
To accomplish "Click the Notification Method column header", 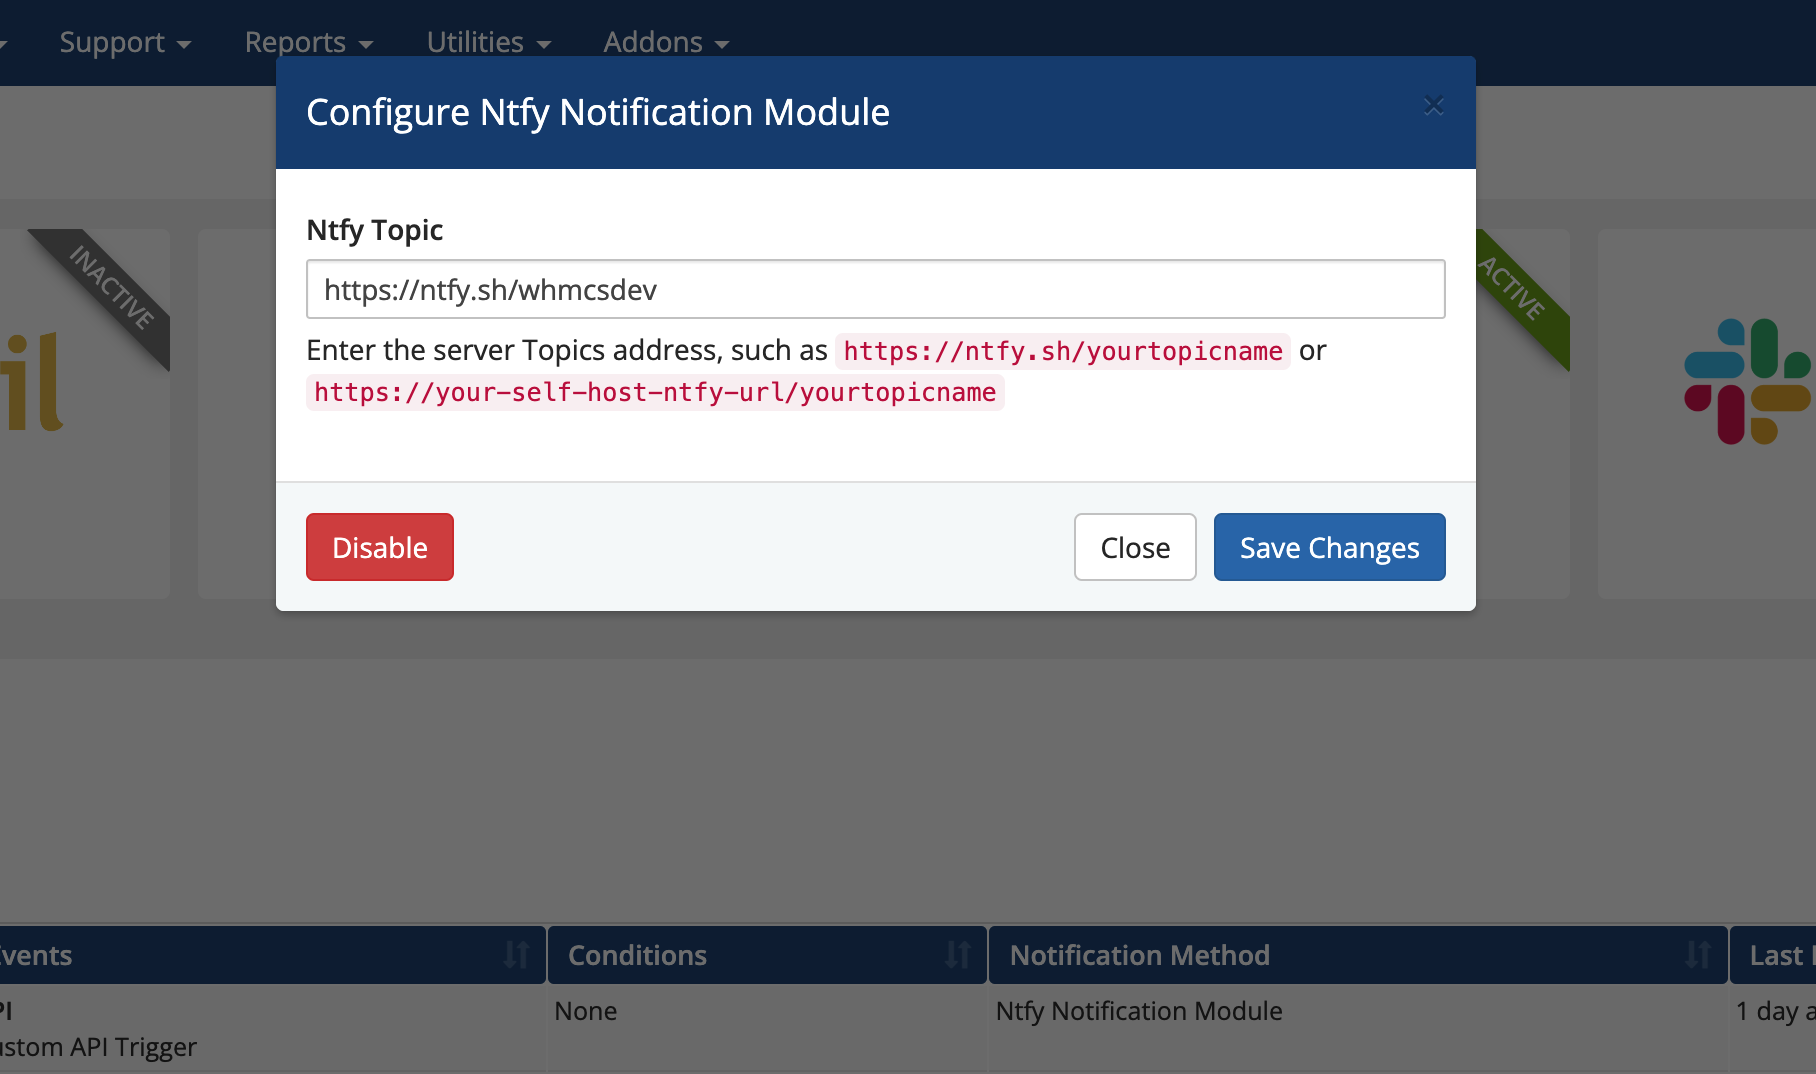I will click(1358, 955).
